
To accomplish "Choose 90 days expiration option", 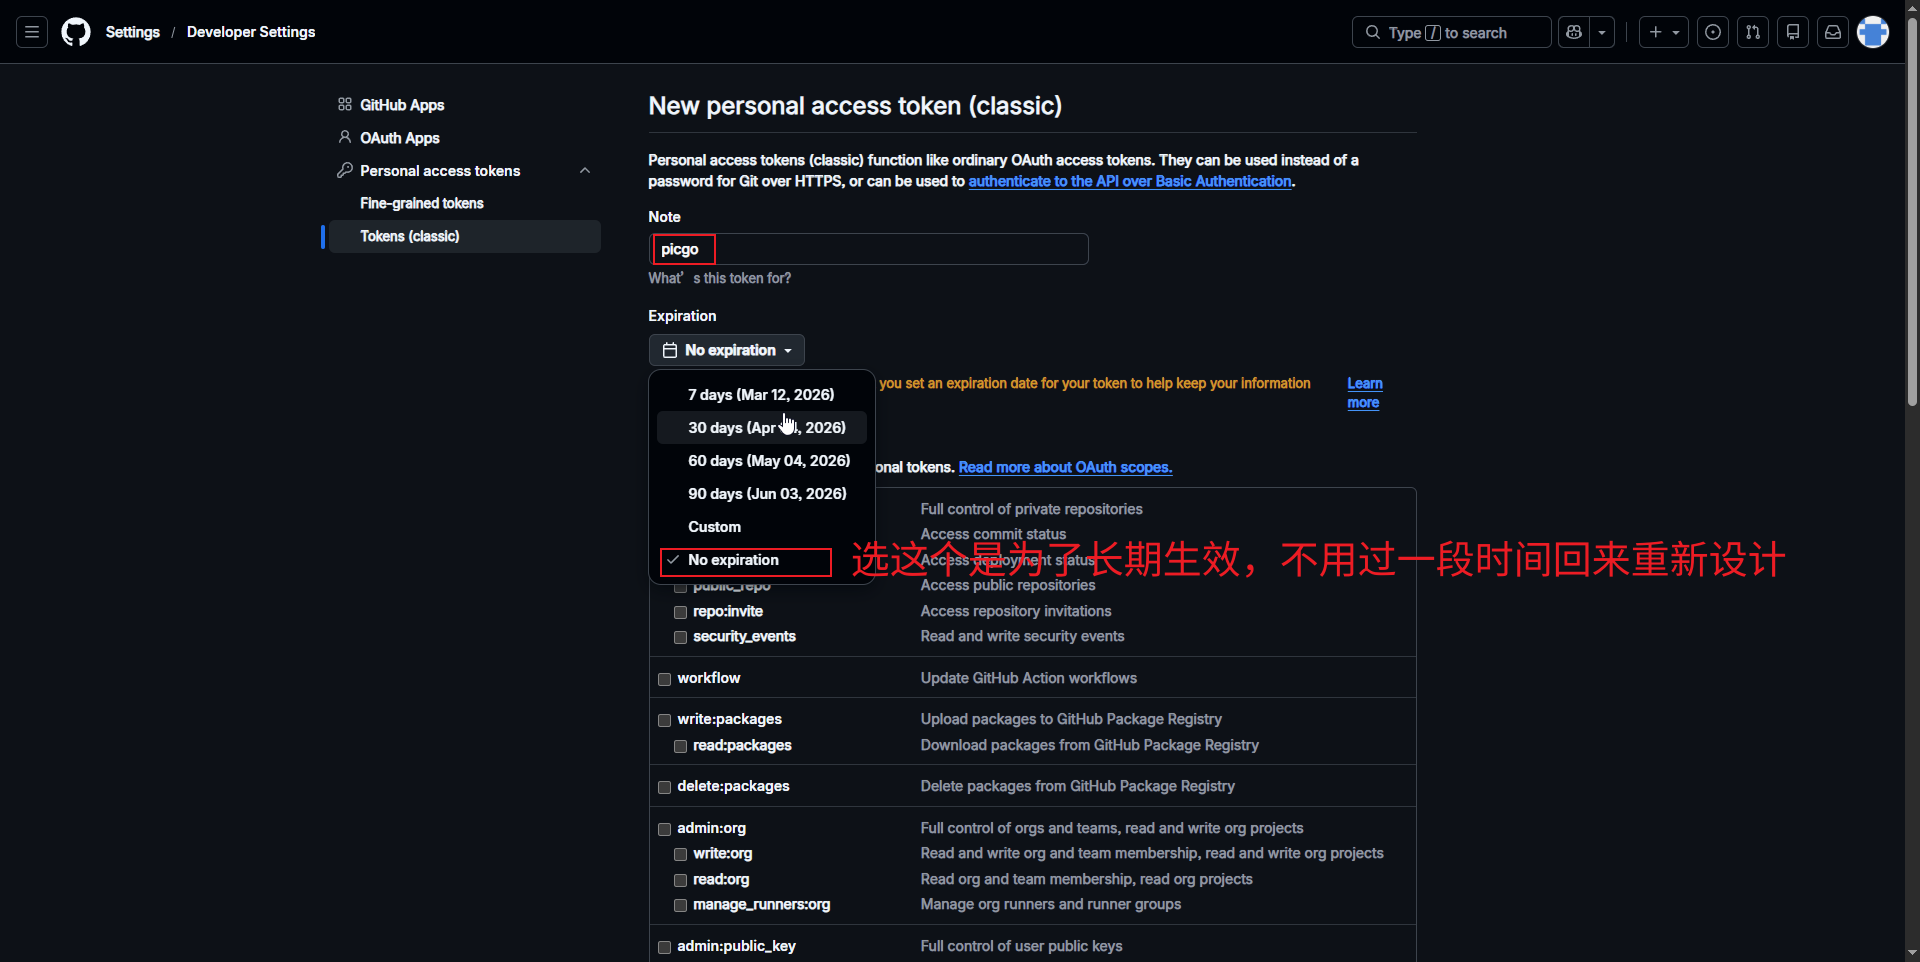I will tap(762, 494).
